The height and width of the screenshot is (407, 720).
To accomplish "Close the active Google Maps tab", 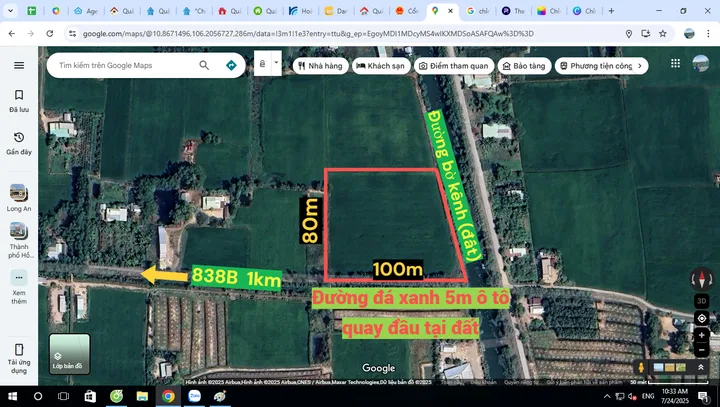I will [x=450, y=11].
